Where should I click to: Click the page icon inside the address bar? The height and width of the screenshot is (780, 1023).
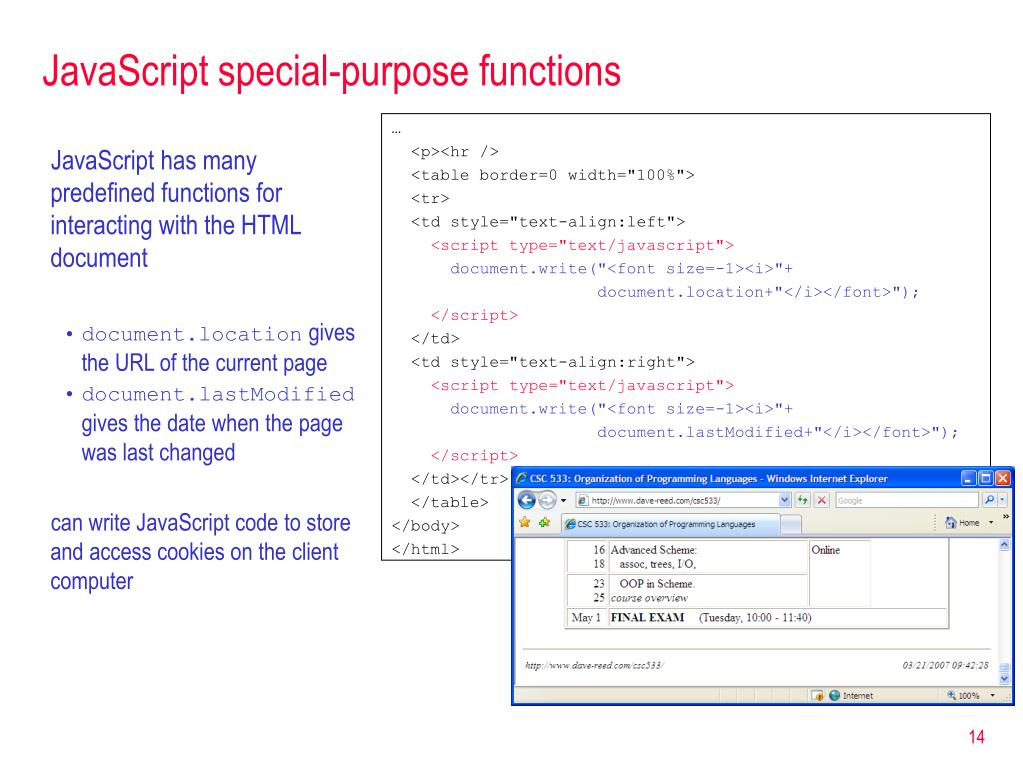[583, 500]
